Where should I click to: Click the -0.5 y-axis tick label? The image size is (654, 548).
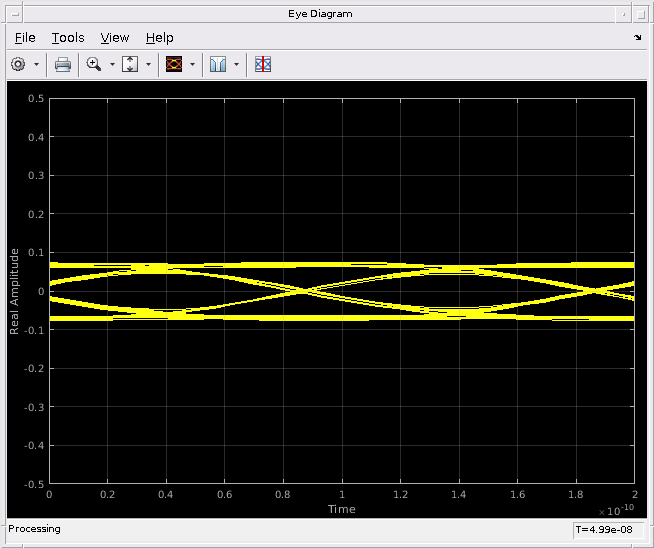click(x=34, y=484)
